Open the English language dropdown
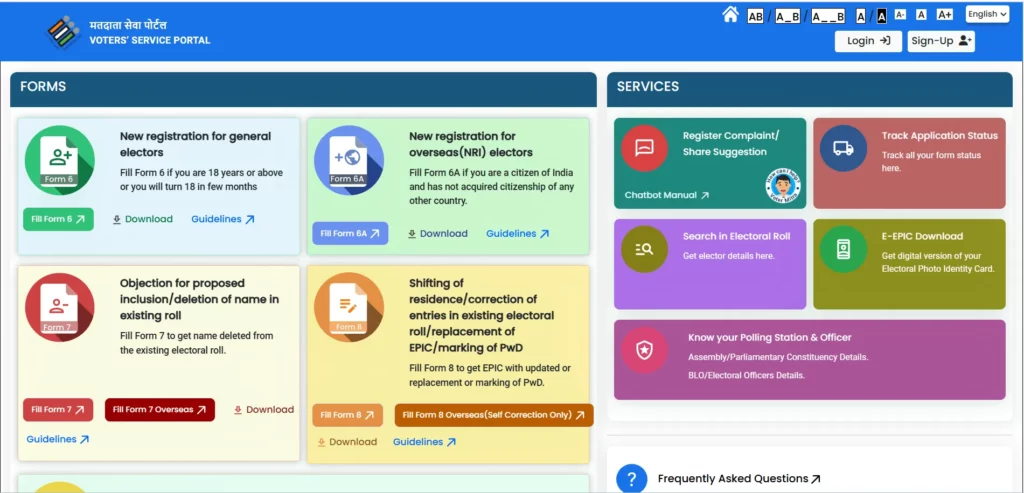The width and height of the screenshot is (1024, 493). coord(987,14)
